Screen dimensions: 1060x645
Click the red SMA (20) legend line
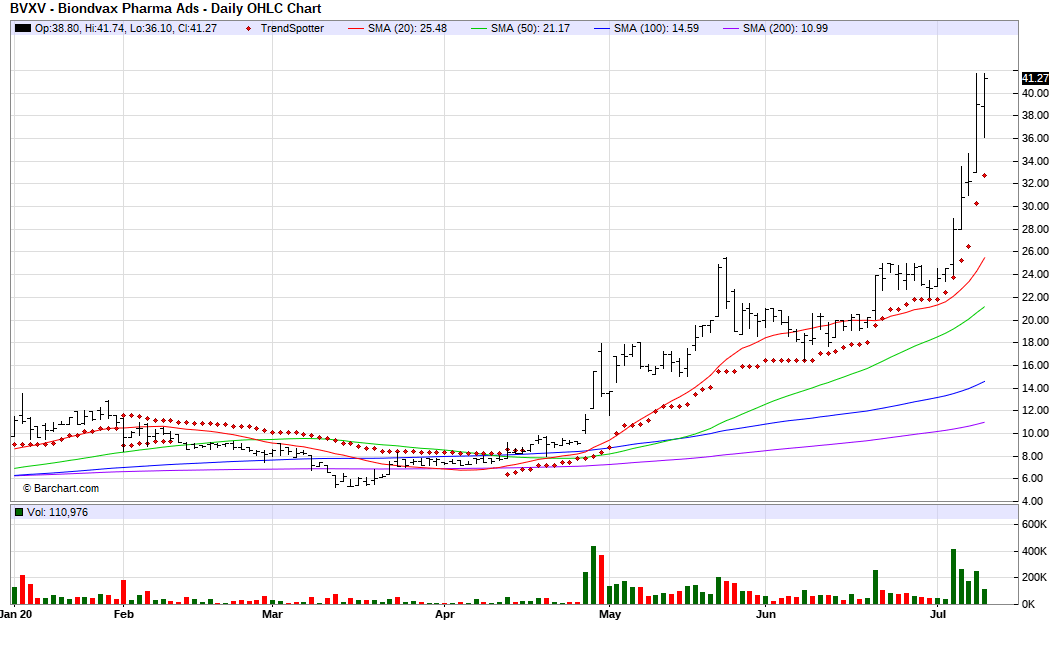click(356, 28)
